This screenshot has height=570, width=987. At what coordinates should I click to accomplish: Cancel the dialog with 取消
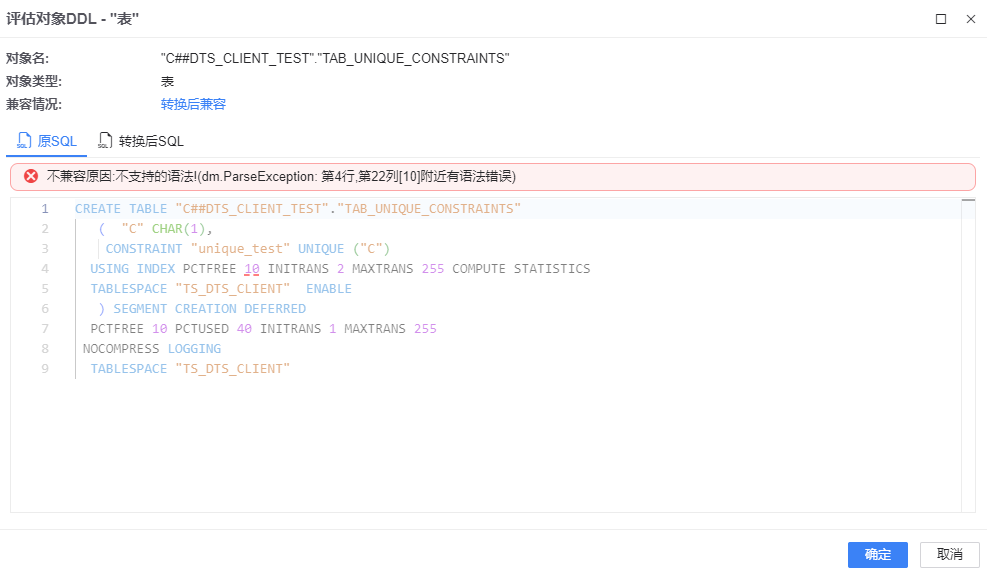pyautogui.click(x=949, y=554)
